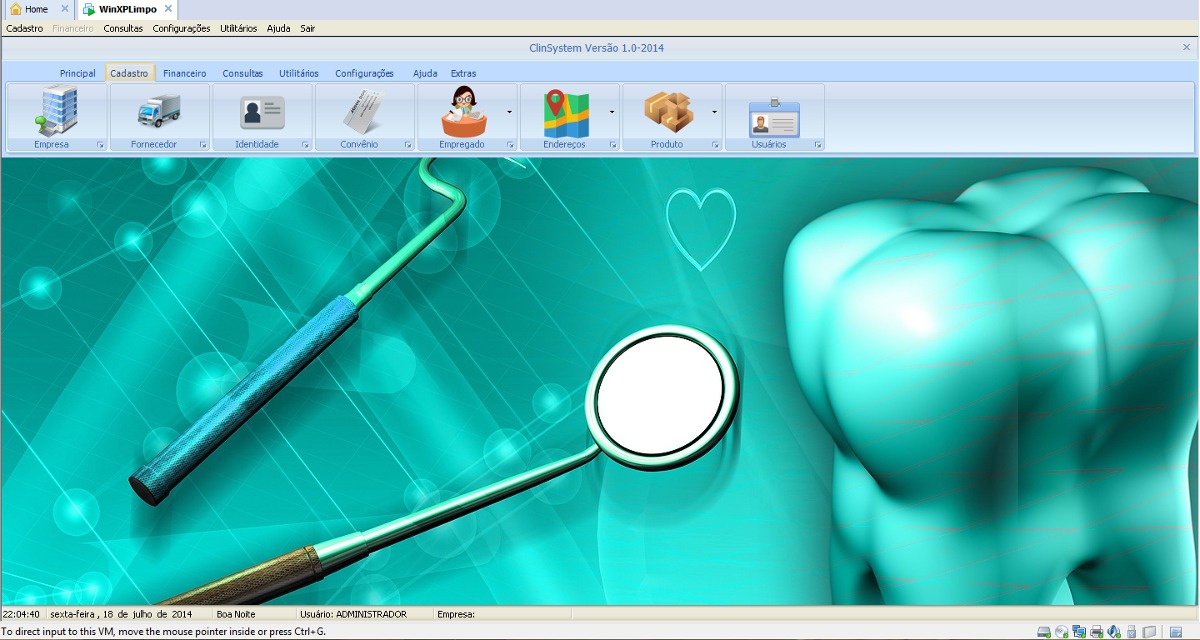Open the Usuários badge icon
1200x640 pixels.
tap(774, 118)
